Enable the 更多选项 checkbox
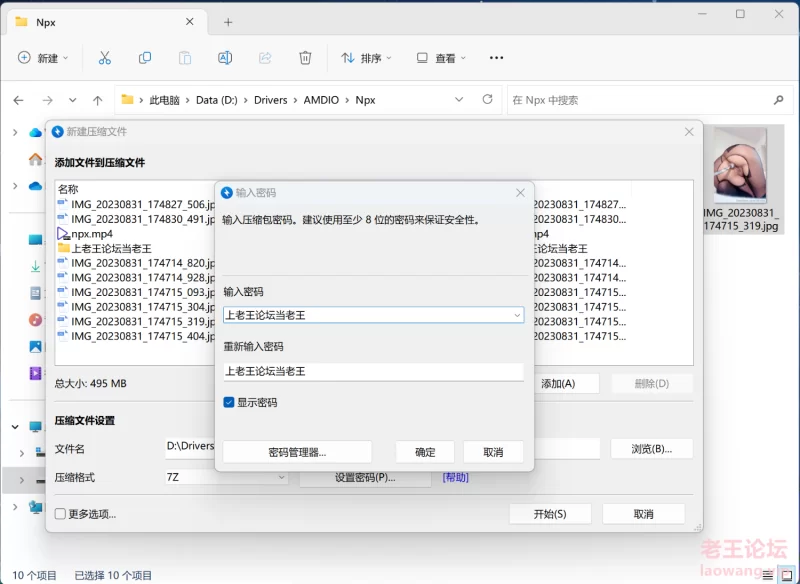 pyautogui.click(x=61, y=514)
